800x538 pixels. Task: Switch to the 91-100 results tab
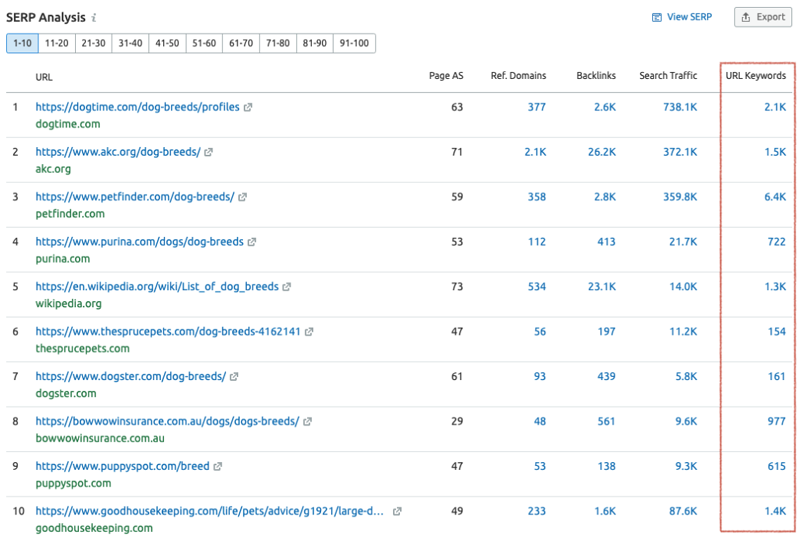pos(354,43)
